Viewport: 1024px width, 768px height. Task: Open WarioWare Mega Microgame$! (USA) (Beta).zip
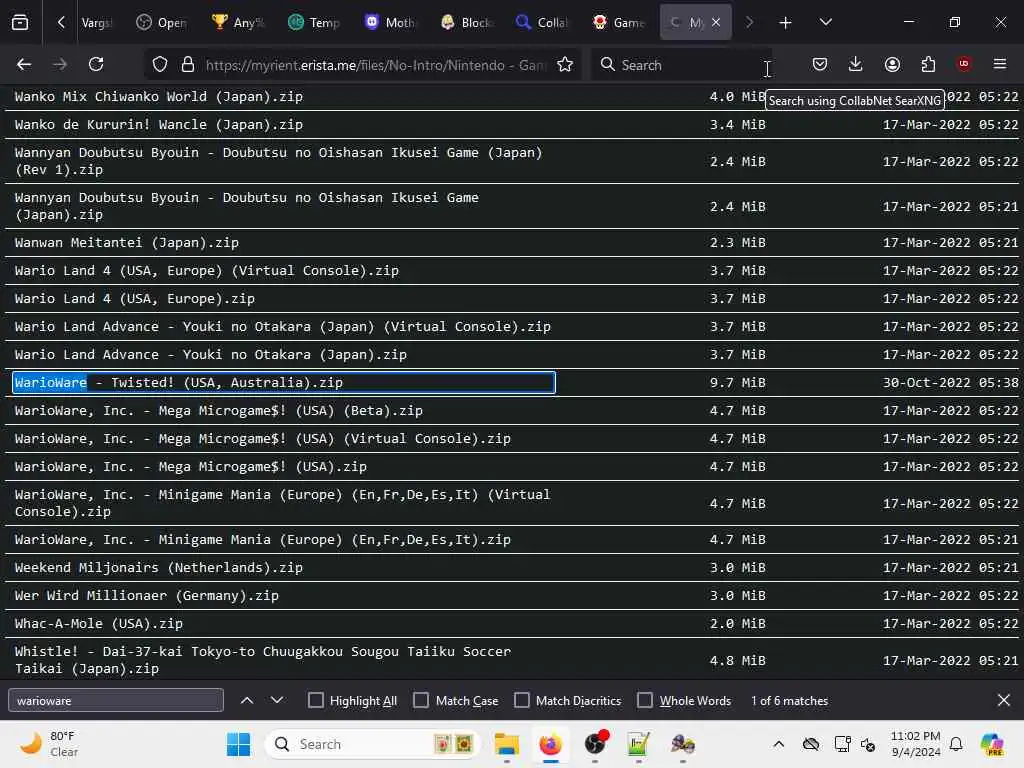pyautogui.click(x=219, y=411)
